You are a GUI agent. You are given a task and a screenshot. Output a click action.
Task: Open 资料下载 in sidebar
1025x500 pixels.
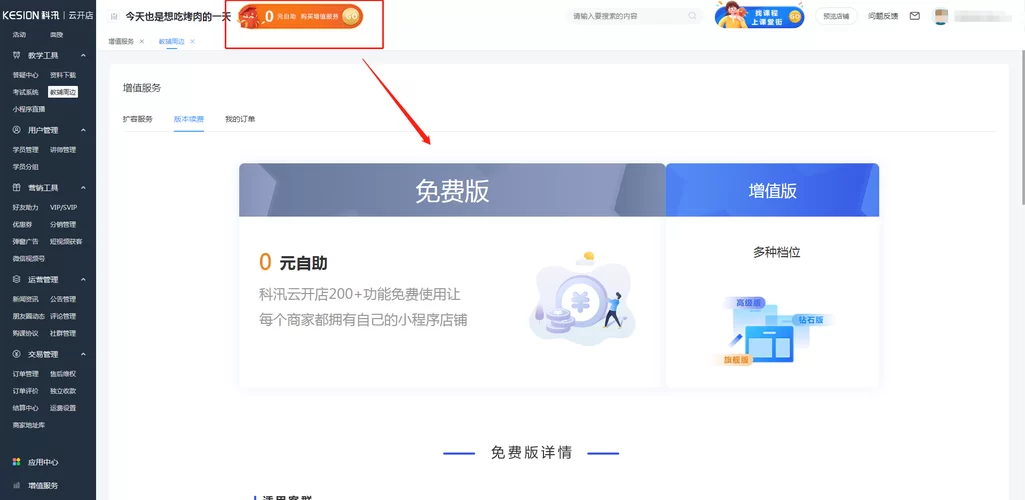[x=63, y=75]
